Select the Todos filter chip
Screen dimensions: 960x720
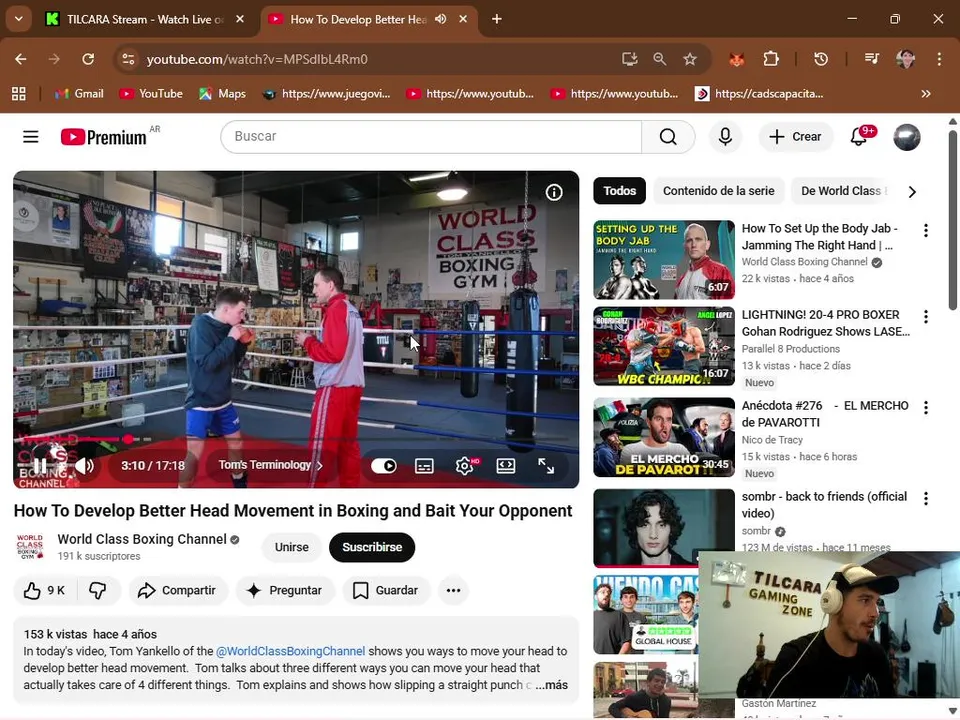coord(620,191)
